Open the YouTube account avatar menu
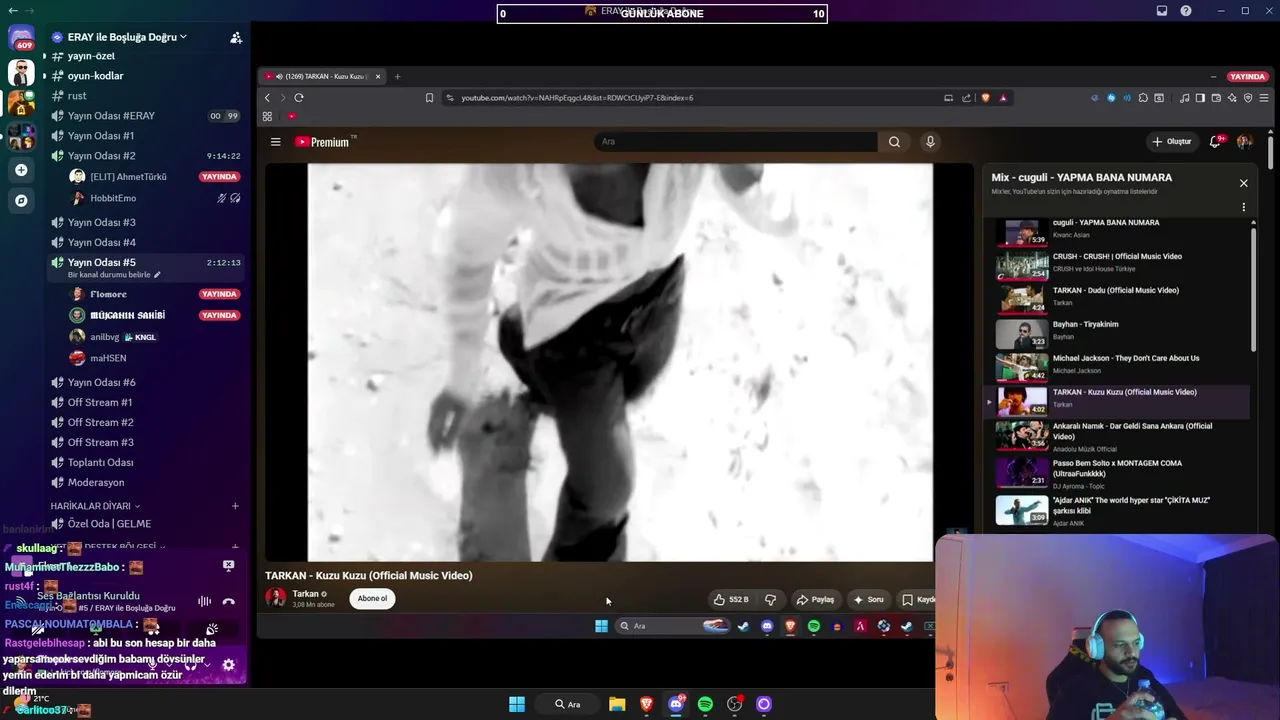 point(1245,142)
